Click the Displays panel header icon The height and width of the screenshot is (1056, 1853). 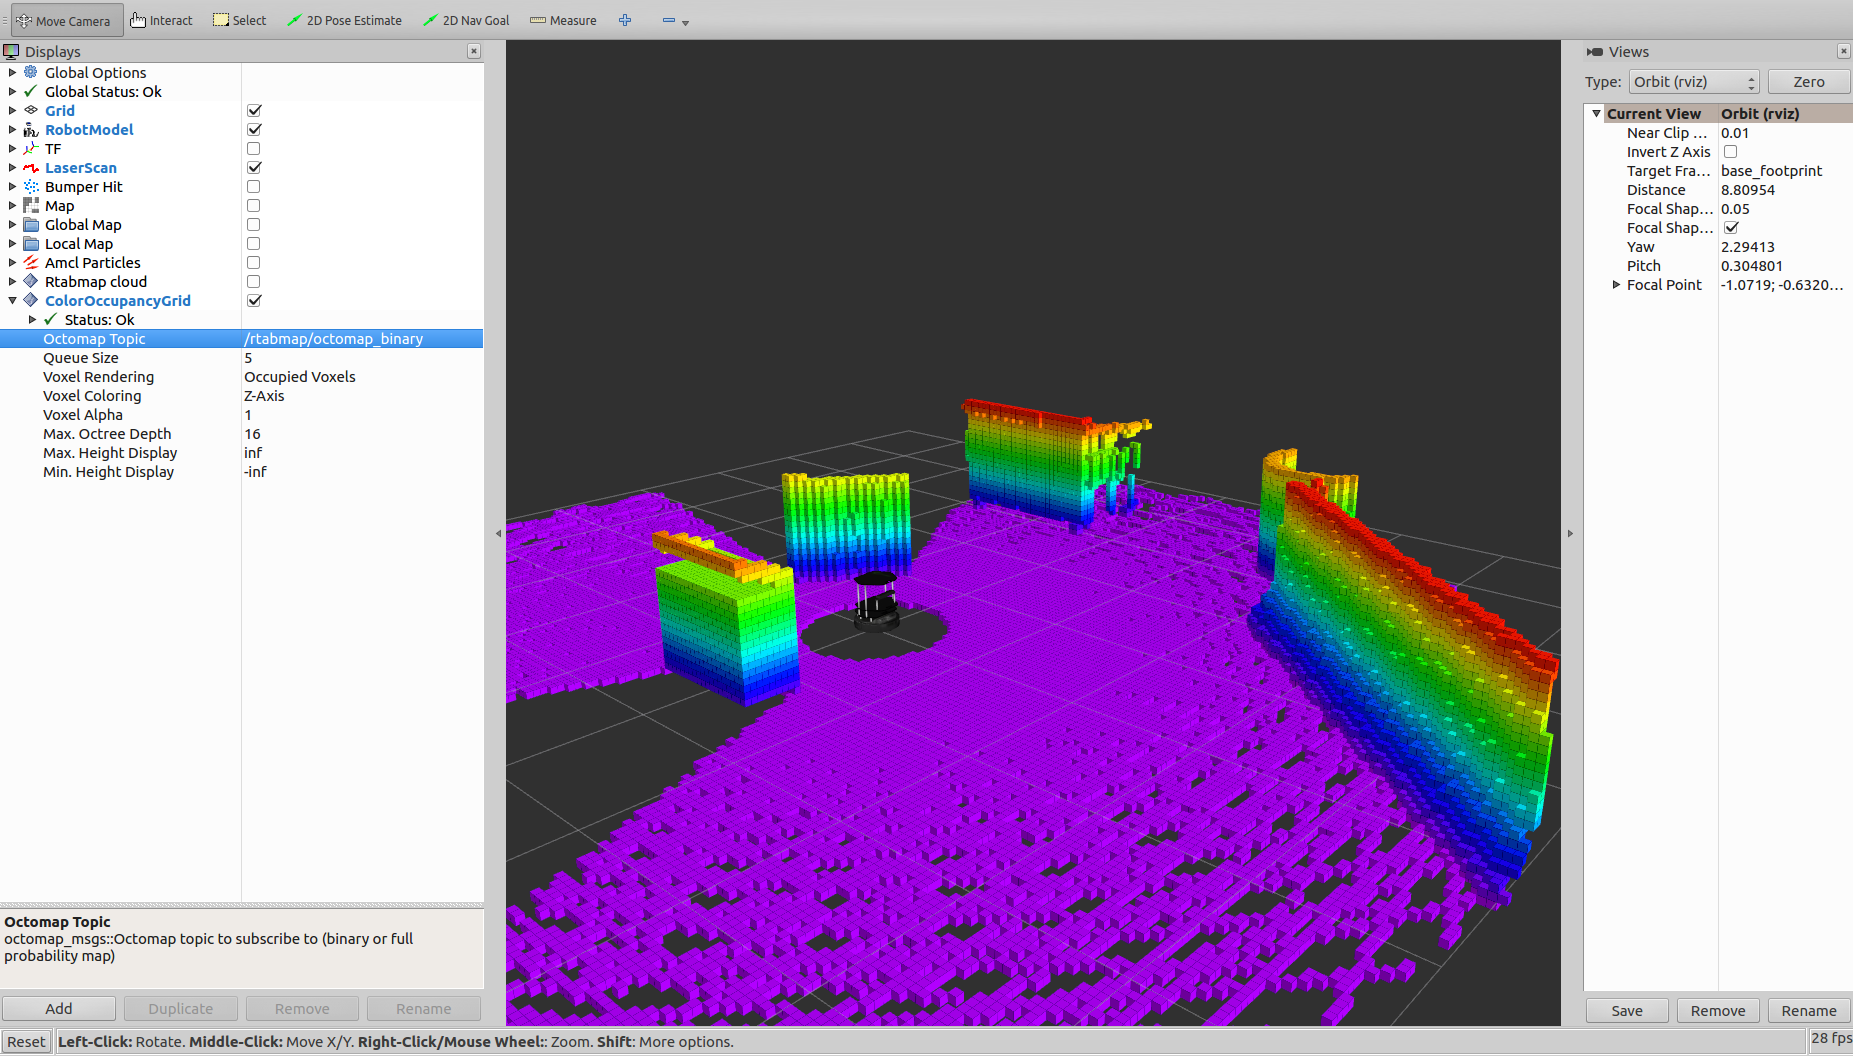tap(12, 51)
